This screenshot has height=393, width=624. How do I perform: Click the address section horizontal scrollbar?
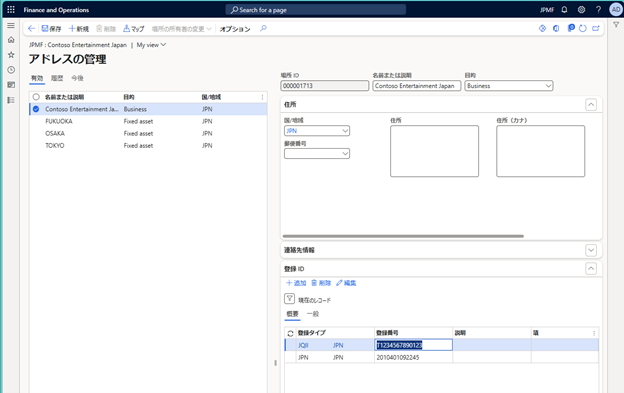pyautogui.click(x=403, y=236)
